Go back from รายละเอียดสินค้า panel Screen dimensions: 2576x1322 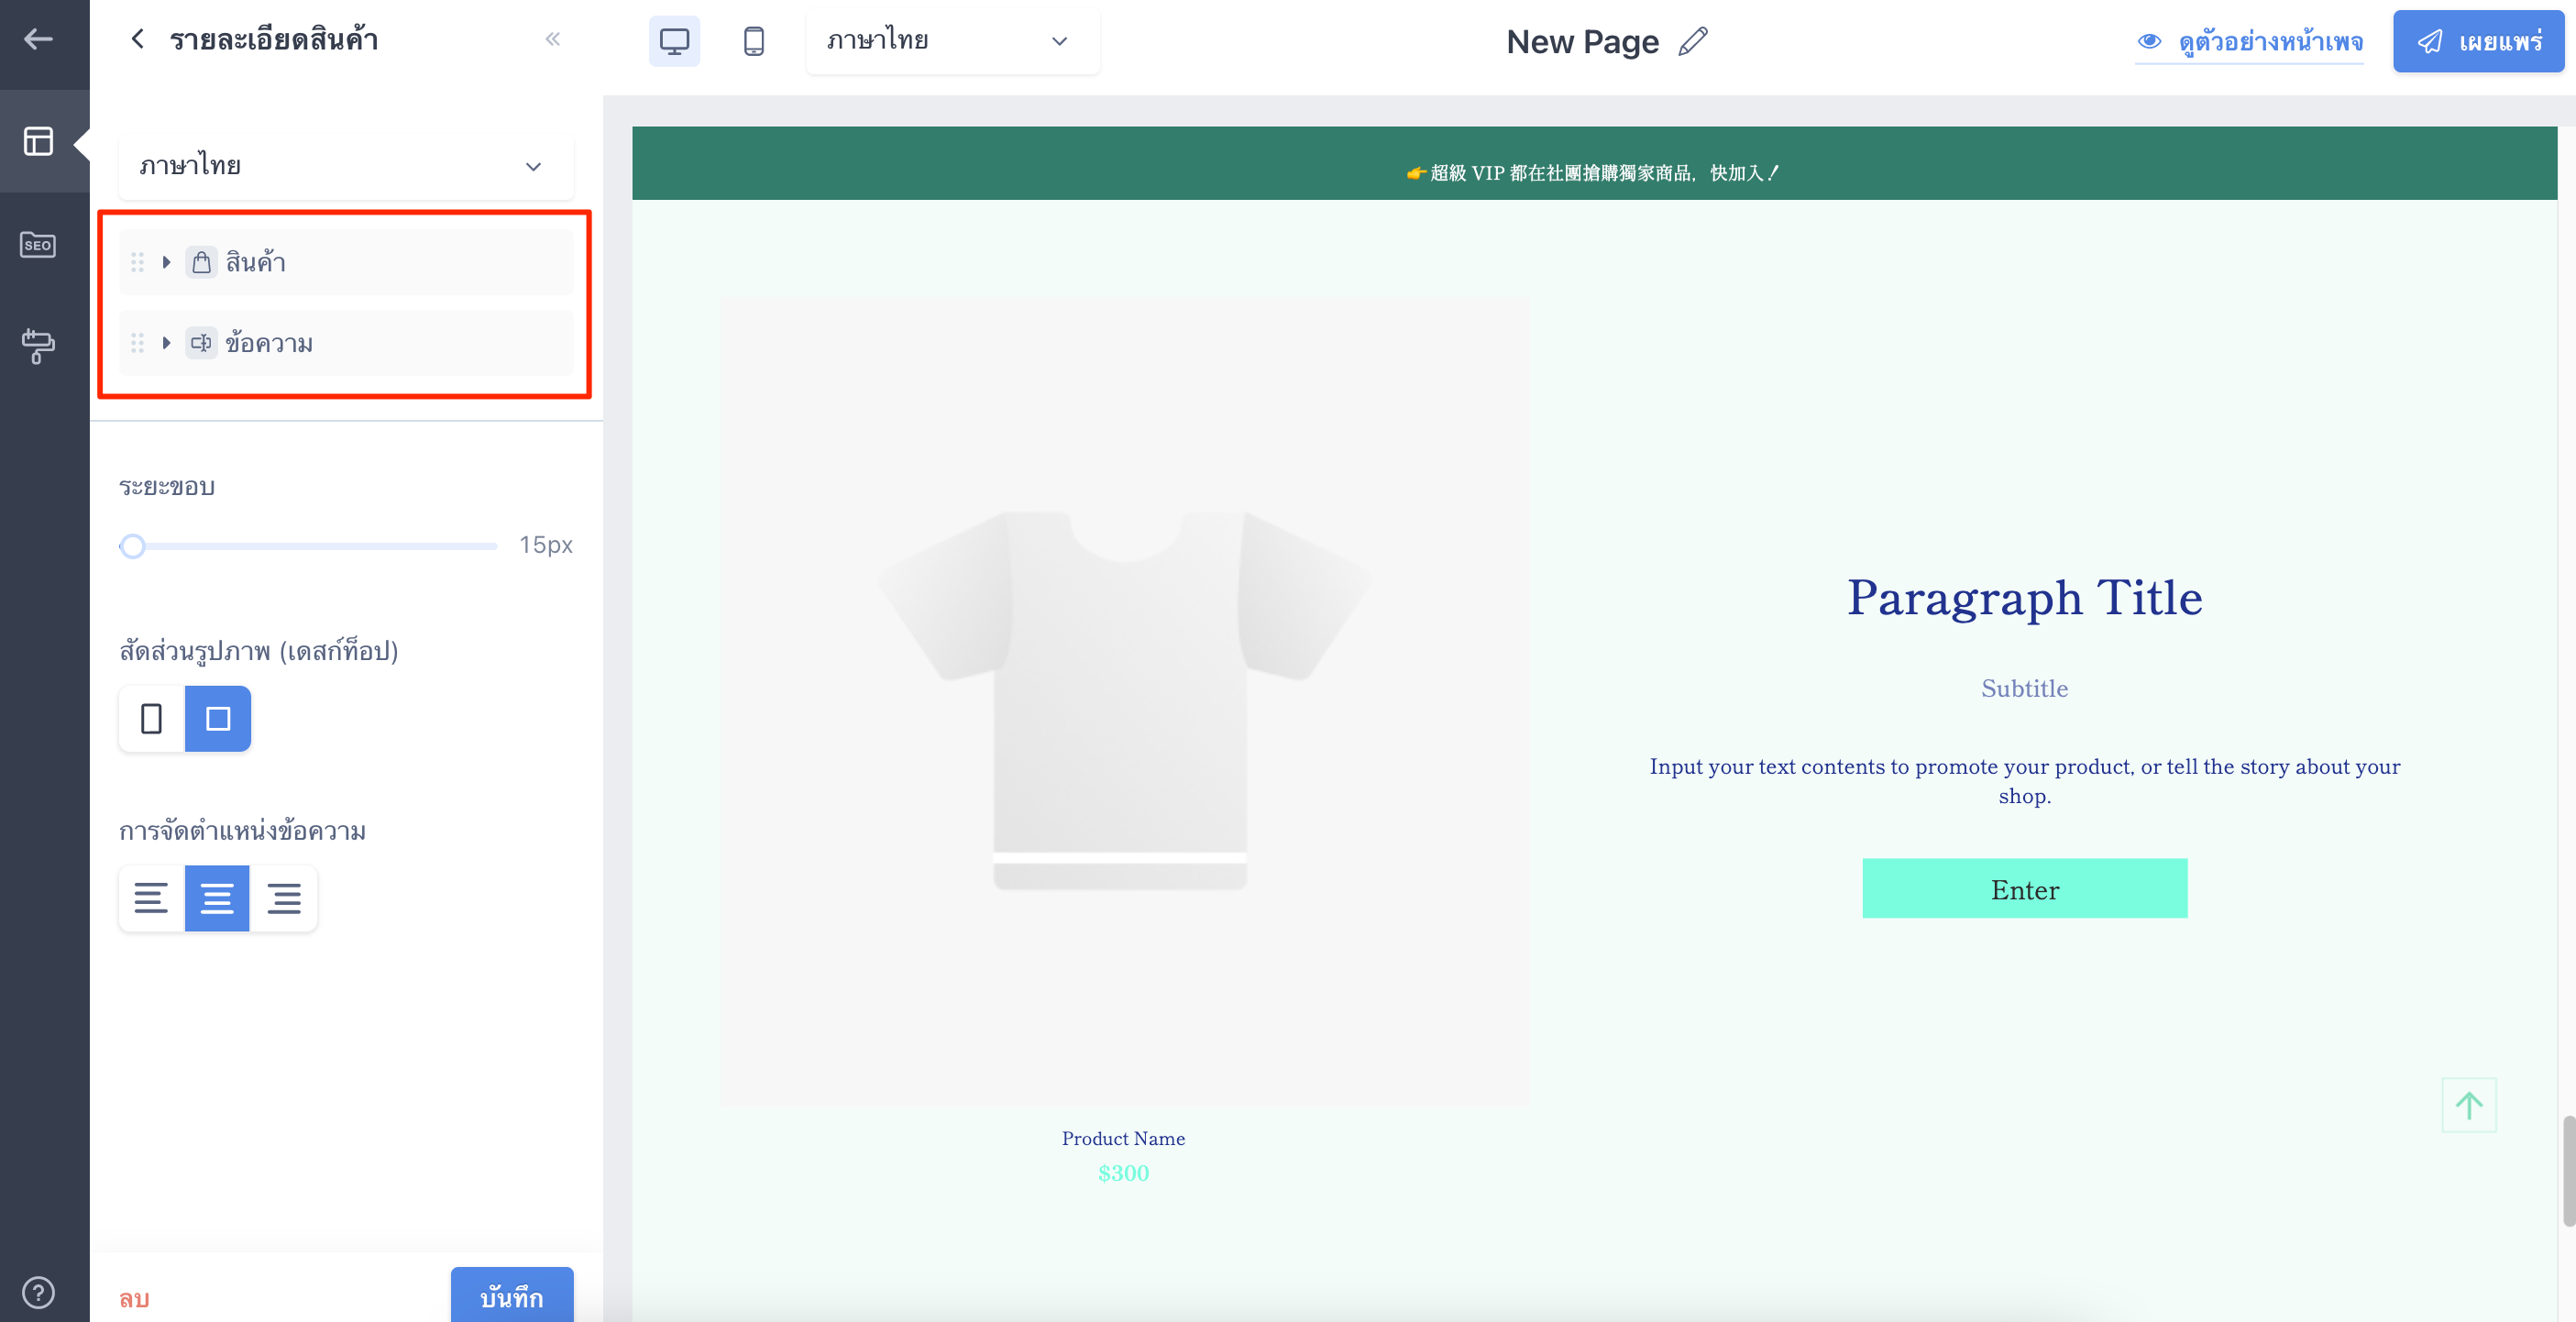coord(137,39)
